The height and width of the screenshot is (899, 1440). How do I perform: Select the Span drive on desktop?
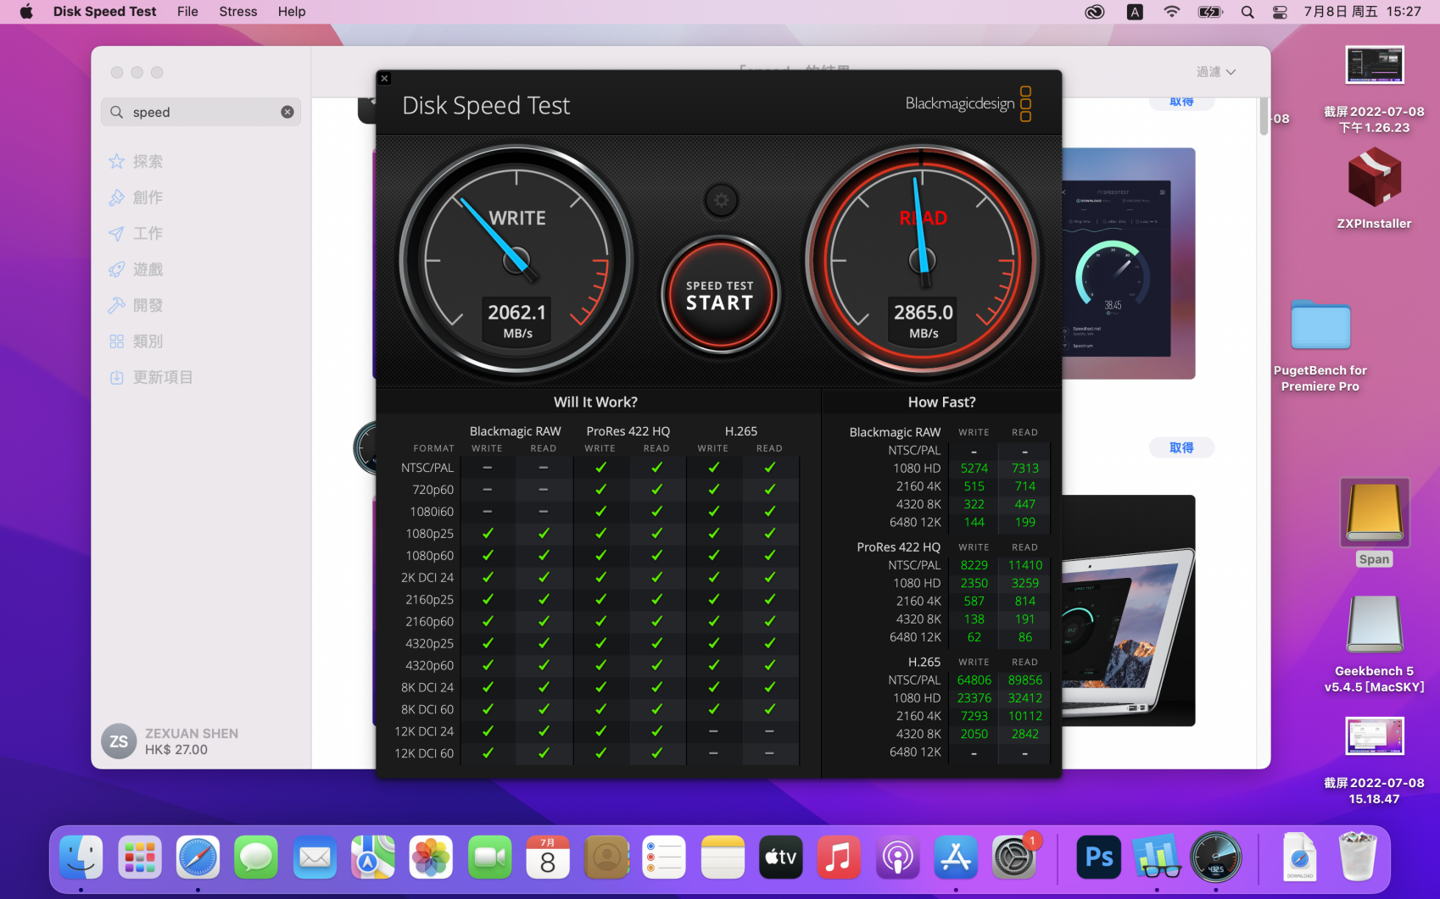point(1374,523)
